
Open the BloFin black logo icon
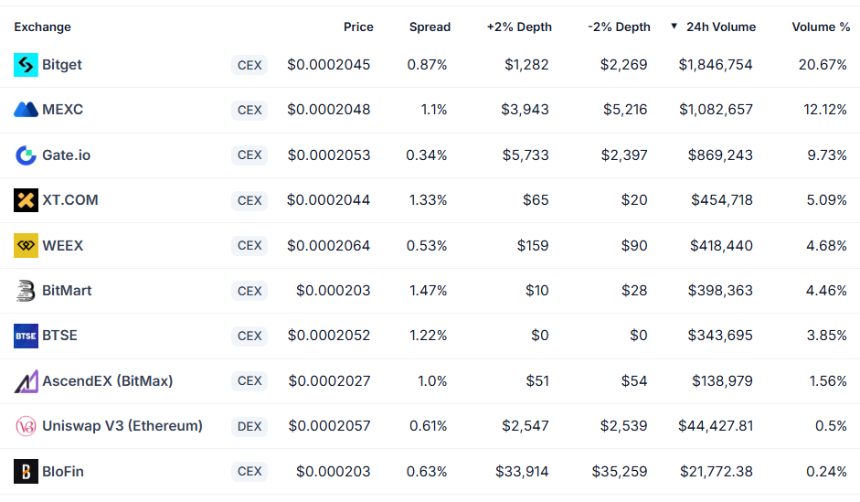(x=26, y=471)
